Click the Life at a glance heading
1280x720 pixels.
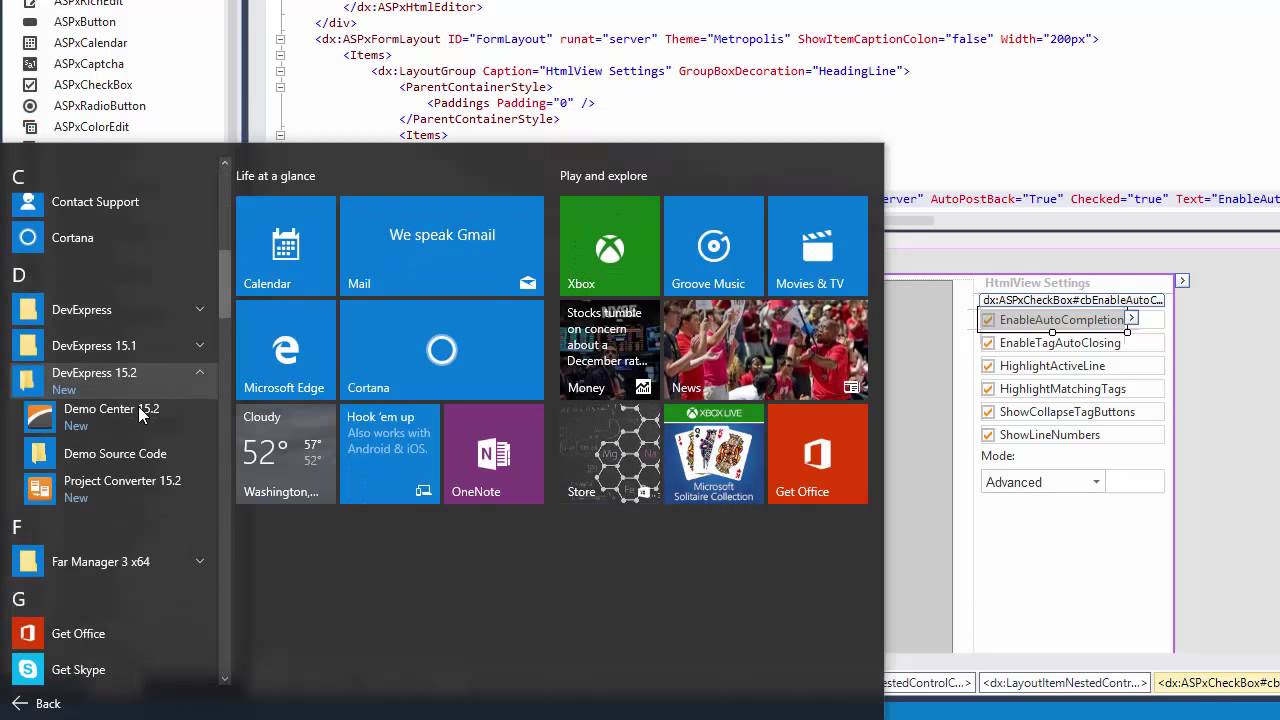[276, 176]
